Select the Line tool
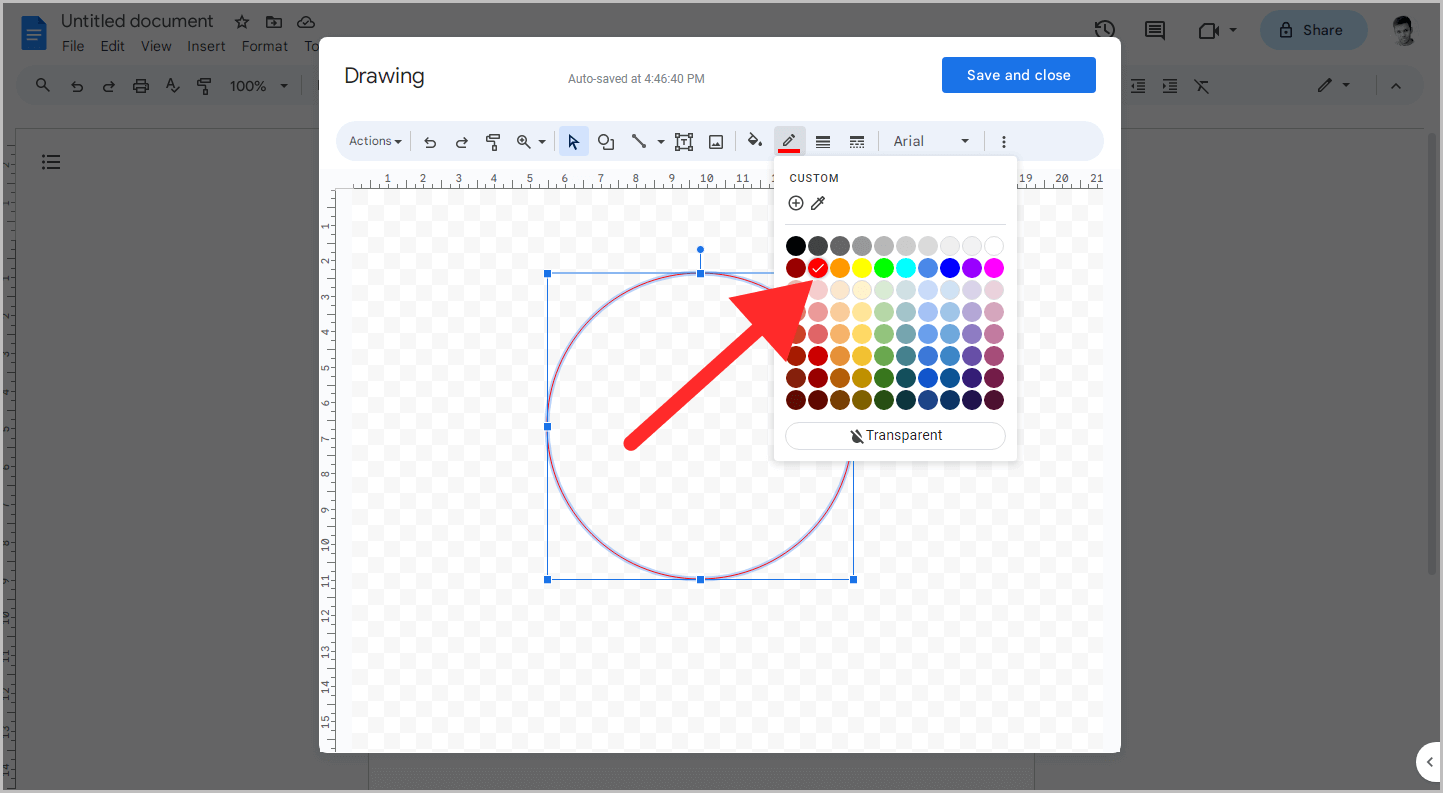This screenshot has width=1443, height=793. [641, 141]
